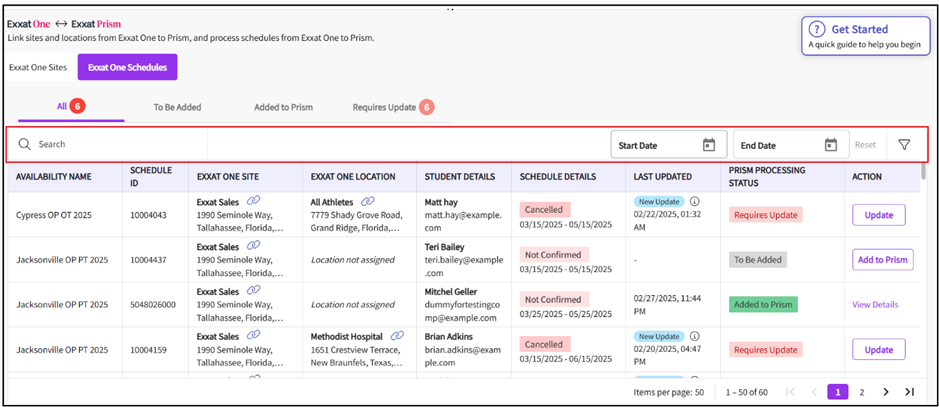The height and width of the screenshot is (407, 939).
Task: Click Cypress OP OT 2025 availability name
Action: pyautogui.click(x=54, y=215)
